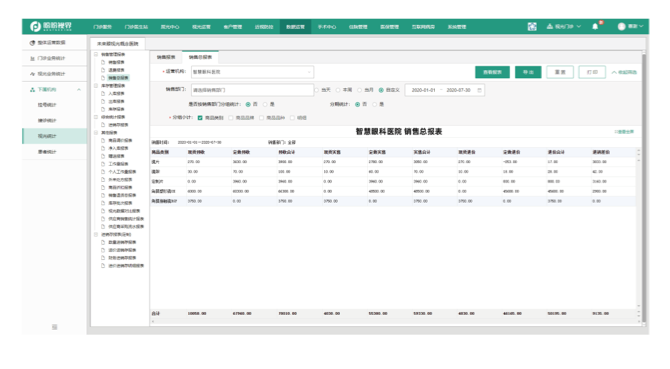The height and width of the screenshot is (369, 670).
Task: Collapse the 销售管理报表 tree node
Action: point(96,54)
